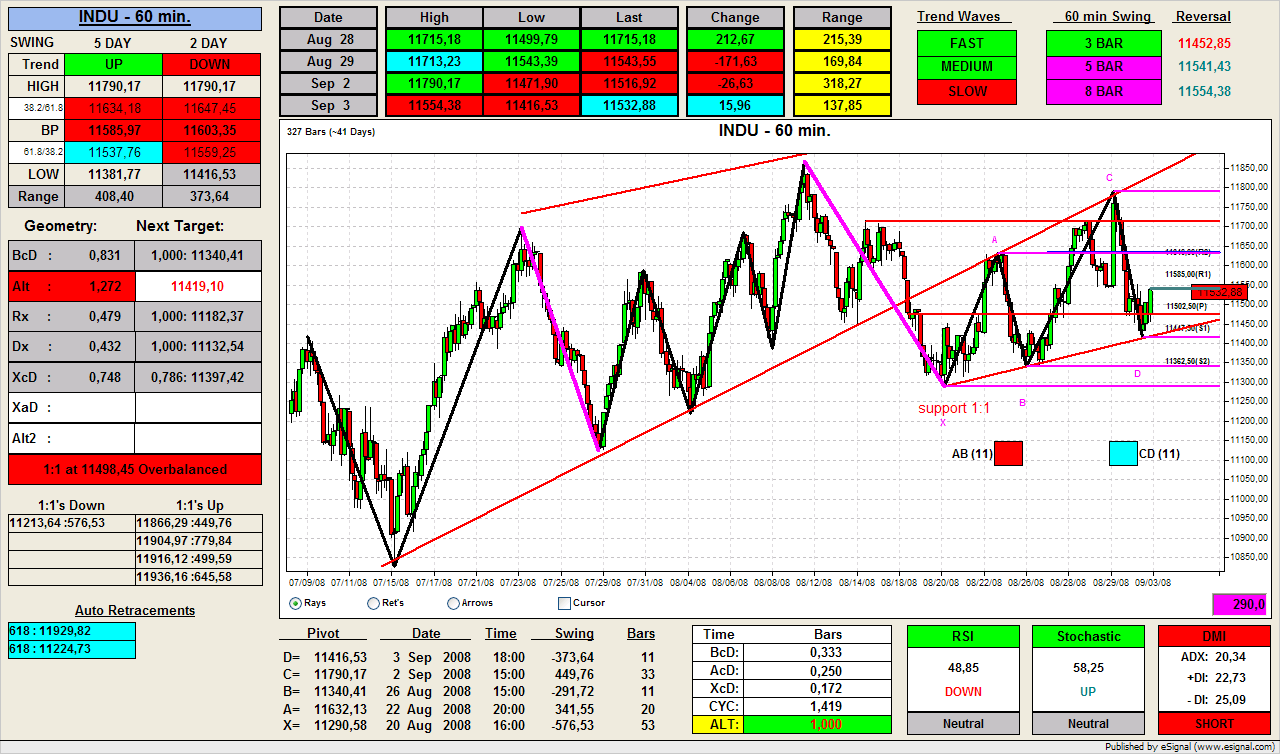The image size is (1280, 754).
Task: Click the Auto Retracements heading
Action: coord(135,610)
